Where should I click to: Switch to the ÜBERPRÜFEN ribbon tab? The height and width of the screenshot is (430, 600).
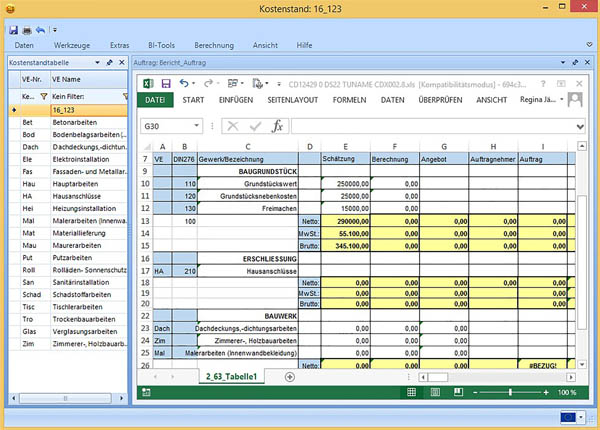pos(440,100)
